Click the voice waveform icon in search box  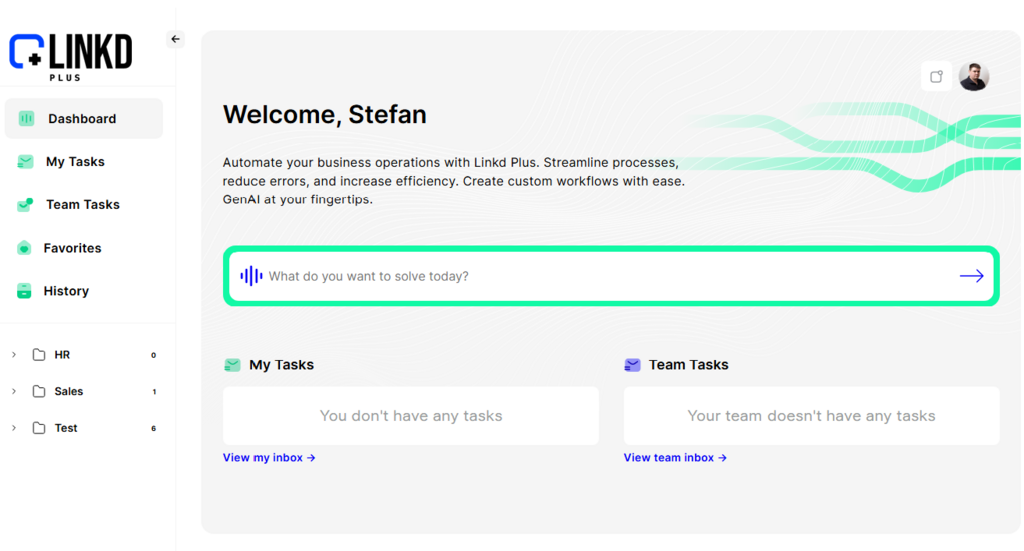pos(251,276)
